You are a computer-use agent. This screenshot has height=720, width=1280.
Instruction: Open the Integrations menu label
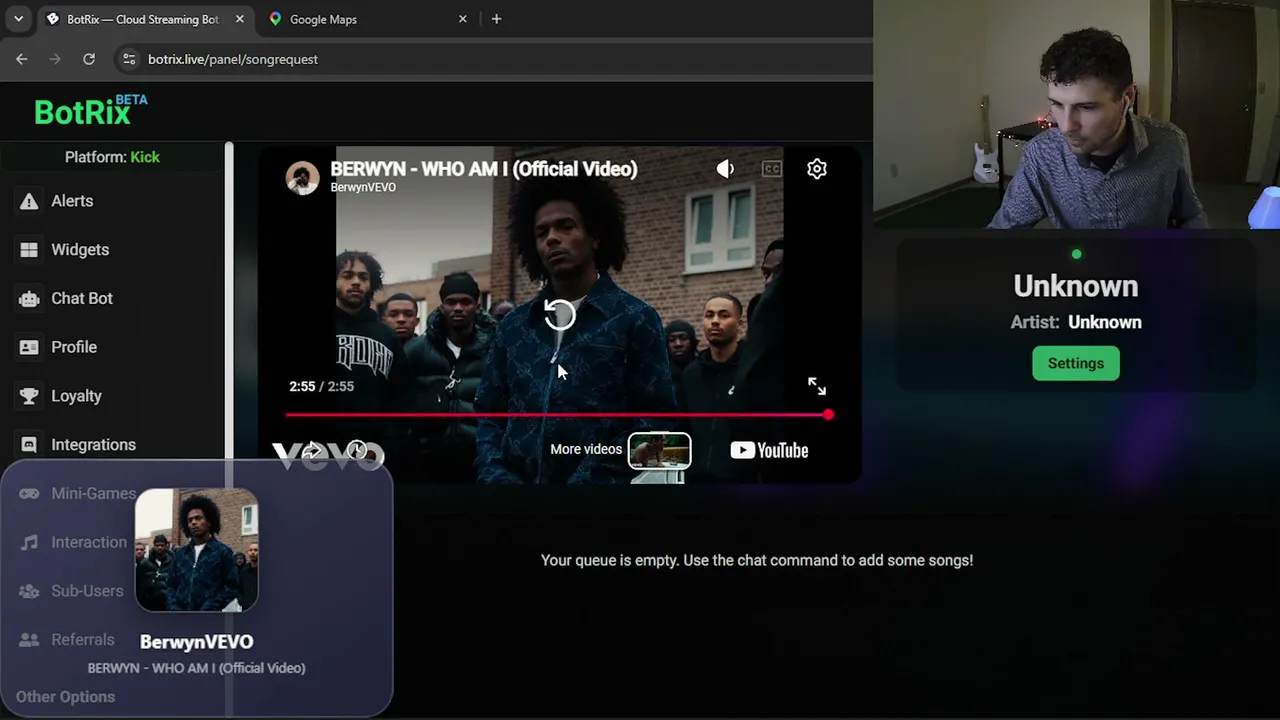[93, 445]
